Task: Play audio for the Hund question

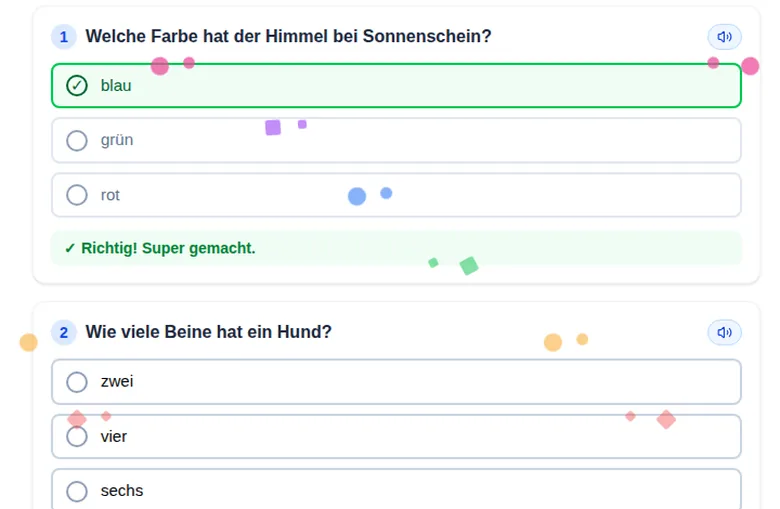Action: click(x=724, y=332)
